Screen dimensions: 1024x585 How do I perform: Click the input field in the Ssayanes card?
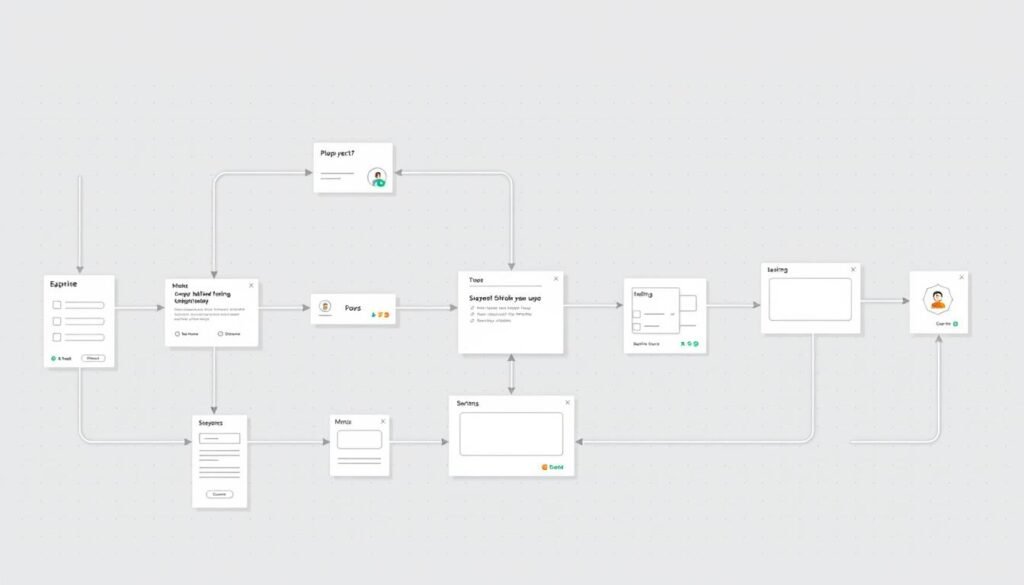(219, 439)
